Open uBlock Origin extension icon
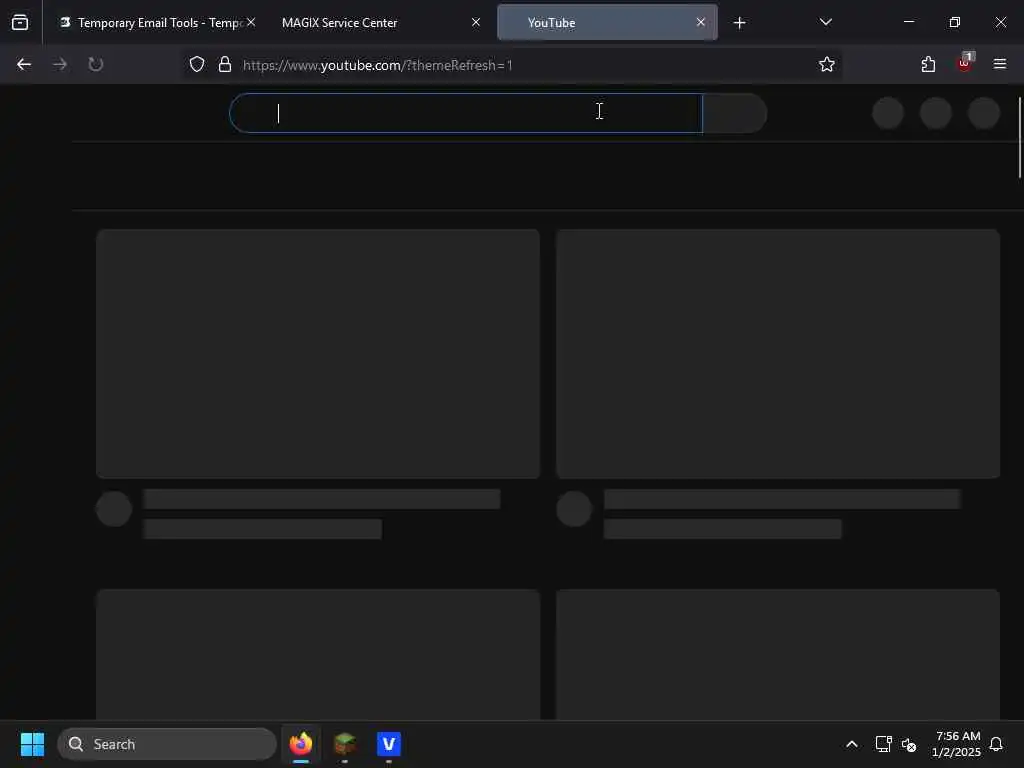1024x768 pixels. point(964,63)
